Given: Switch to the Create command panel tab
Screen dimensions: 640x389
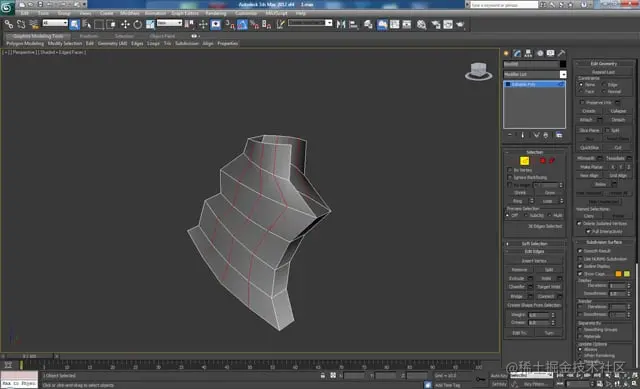Looking at the screenshot, I should [507, 53].
